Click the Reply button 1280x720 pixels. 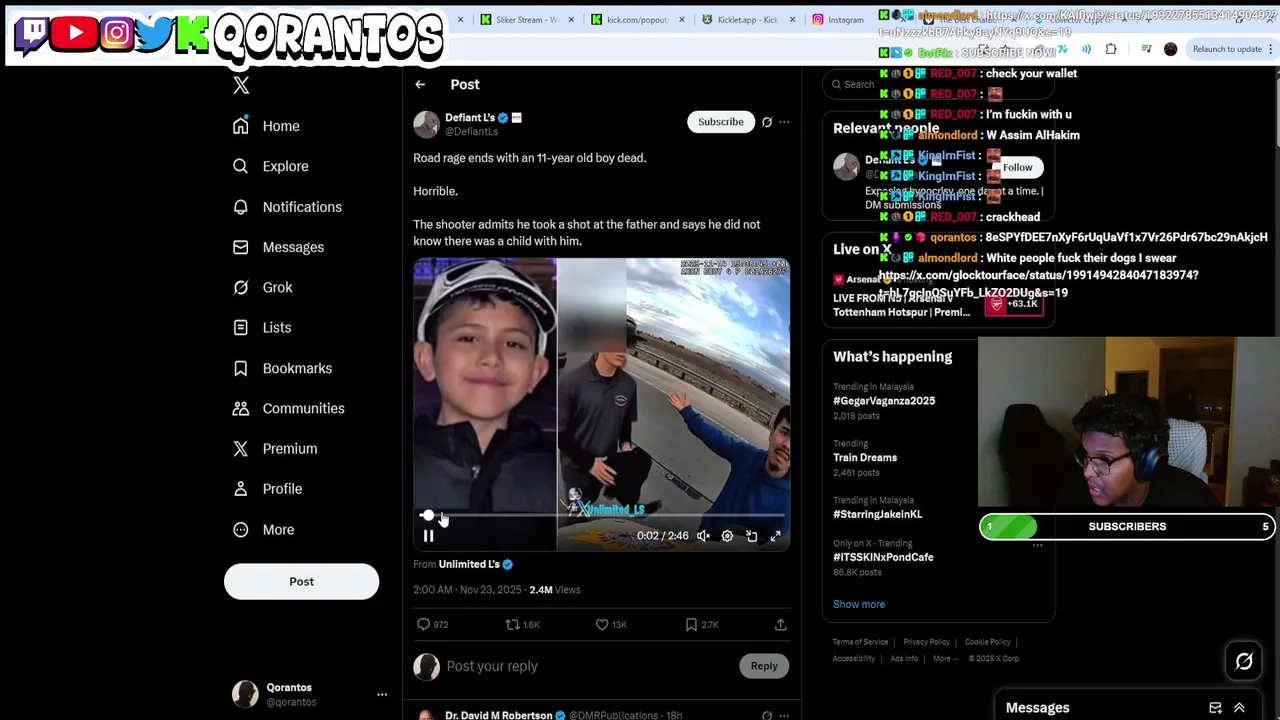click(764, 666)
